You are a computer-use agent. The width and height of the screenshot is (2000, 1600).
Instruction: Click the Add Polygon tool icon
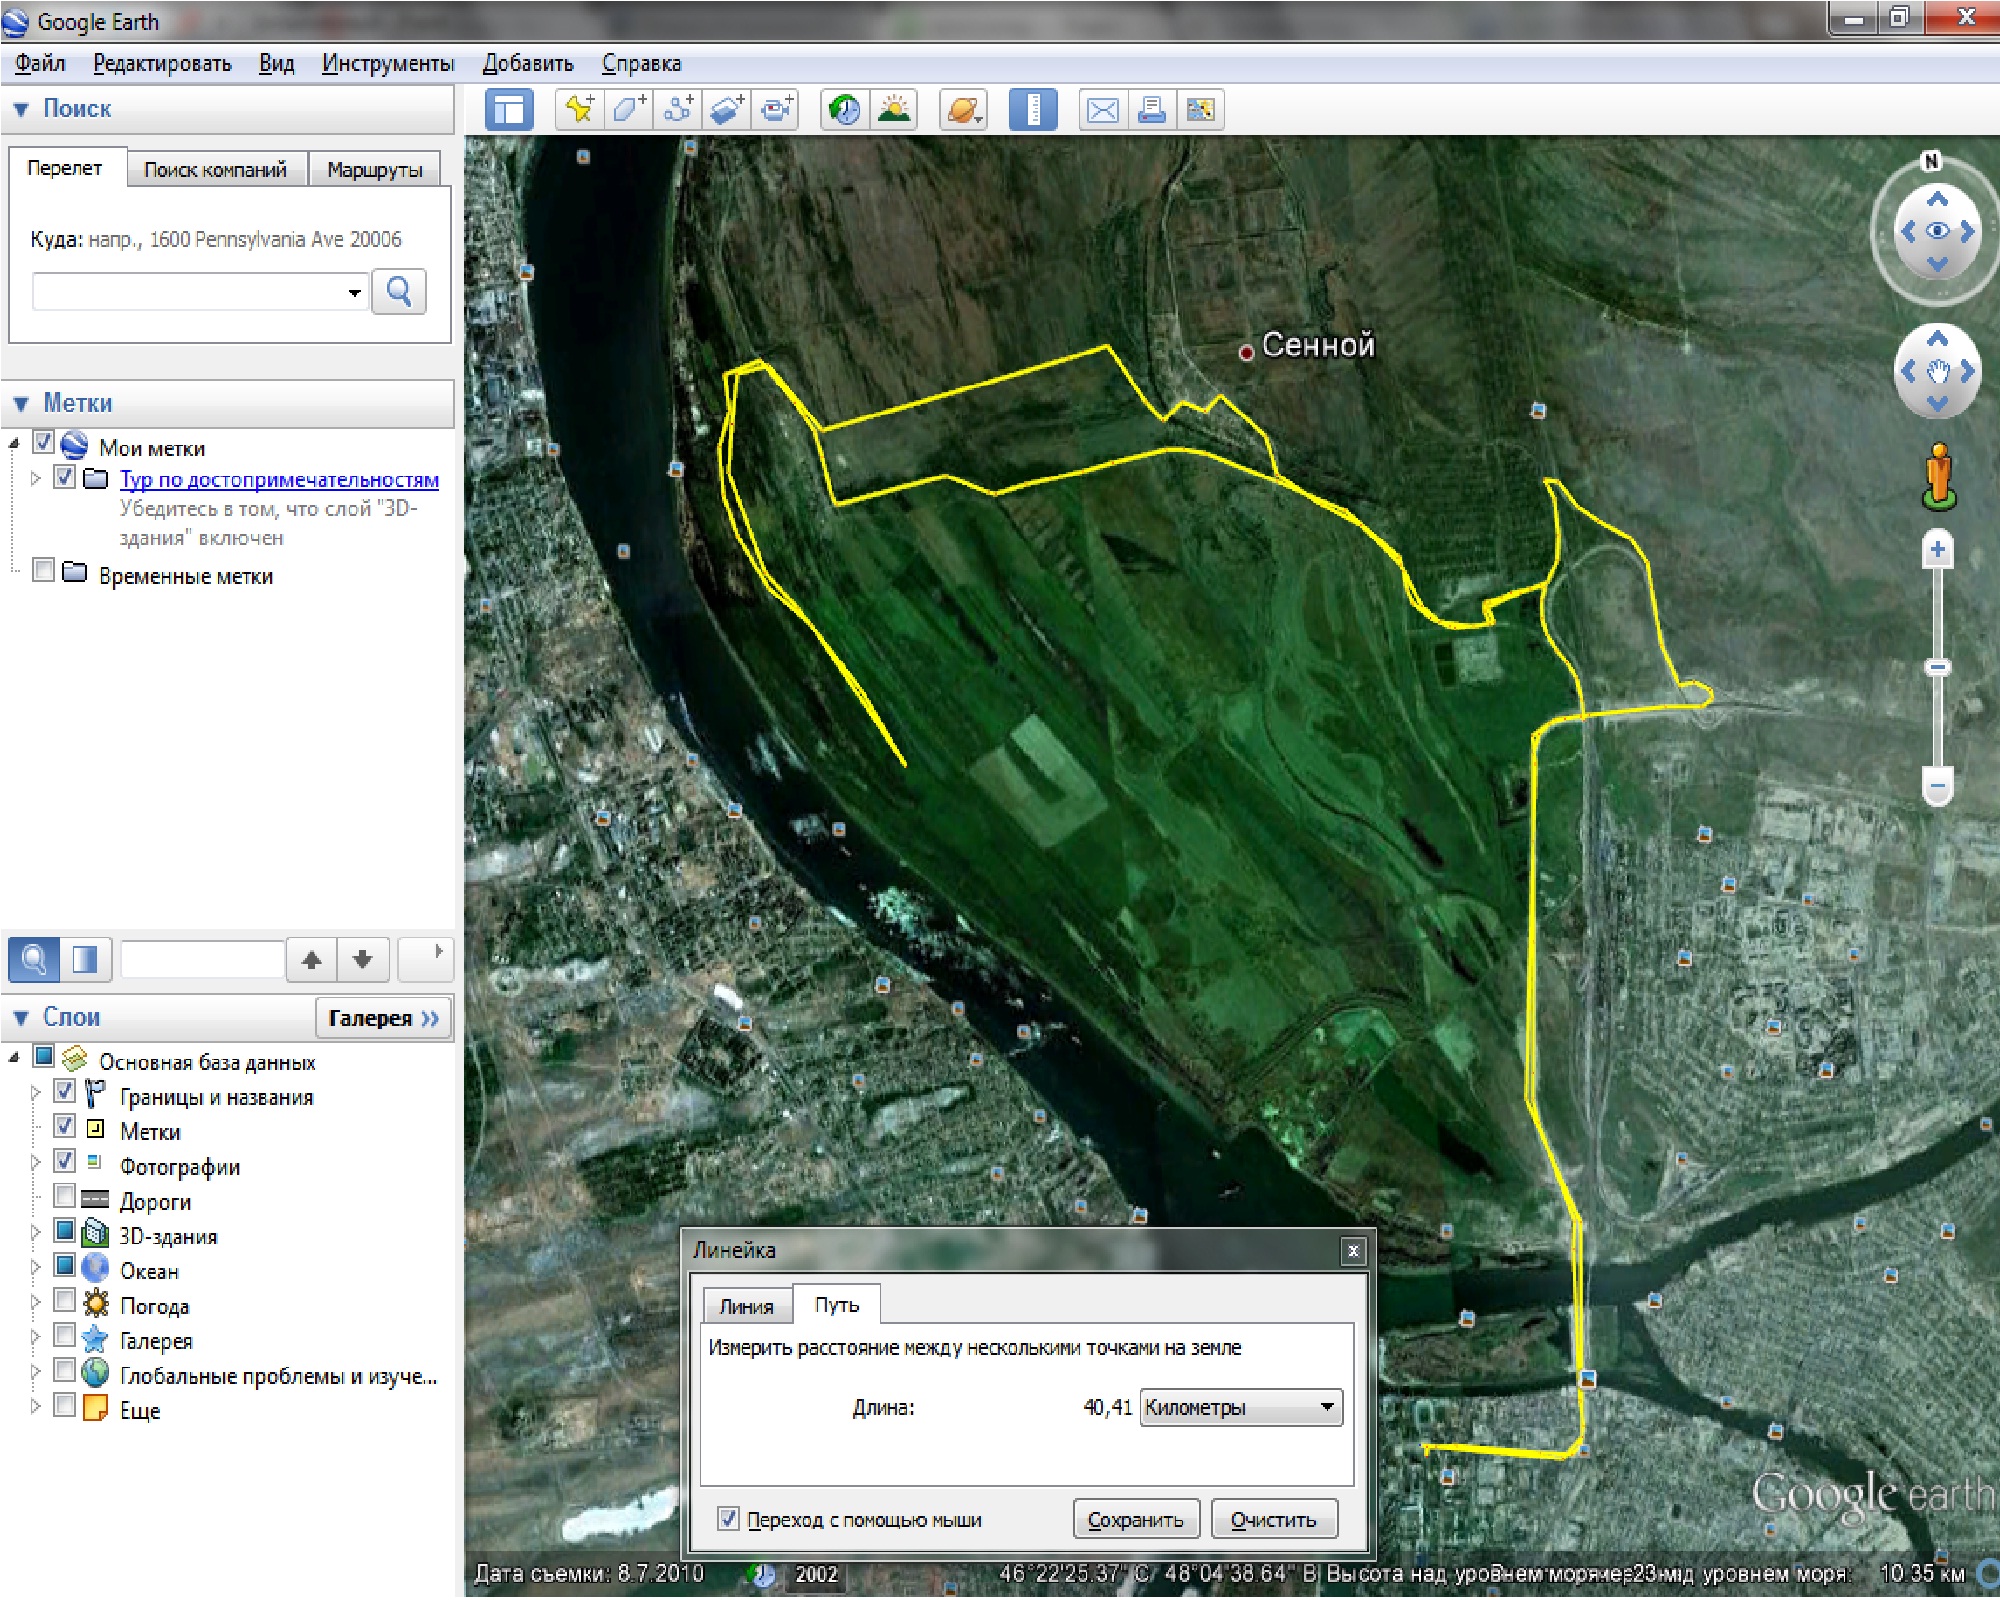628,109
